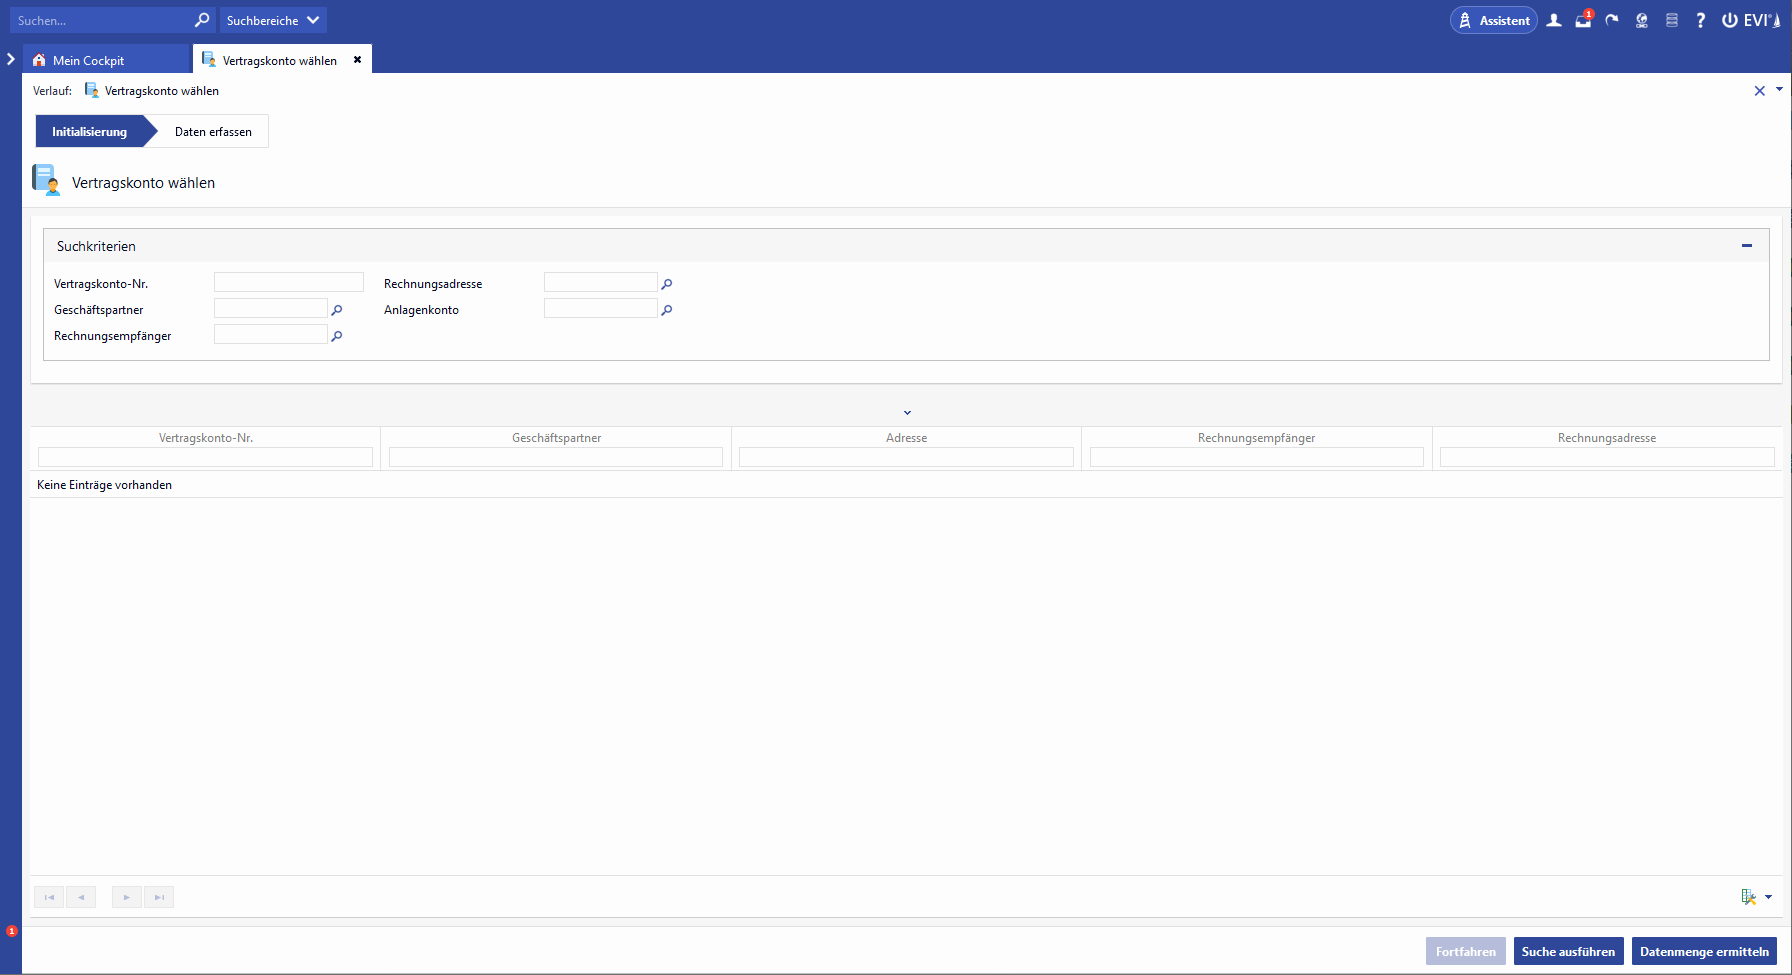The image size is (1792, 975).
Task: Click the user profile icon
Action: pyautogui.click(x=1554, y=20)
